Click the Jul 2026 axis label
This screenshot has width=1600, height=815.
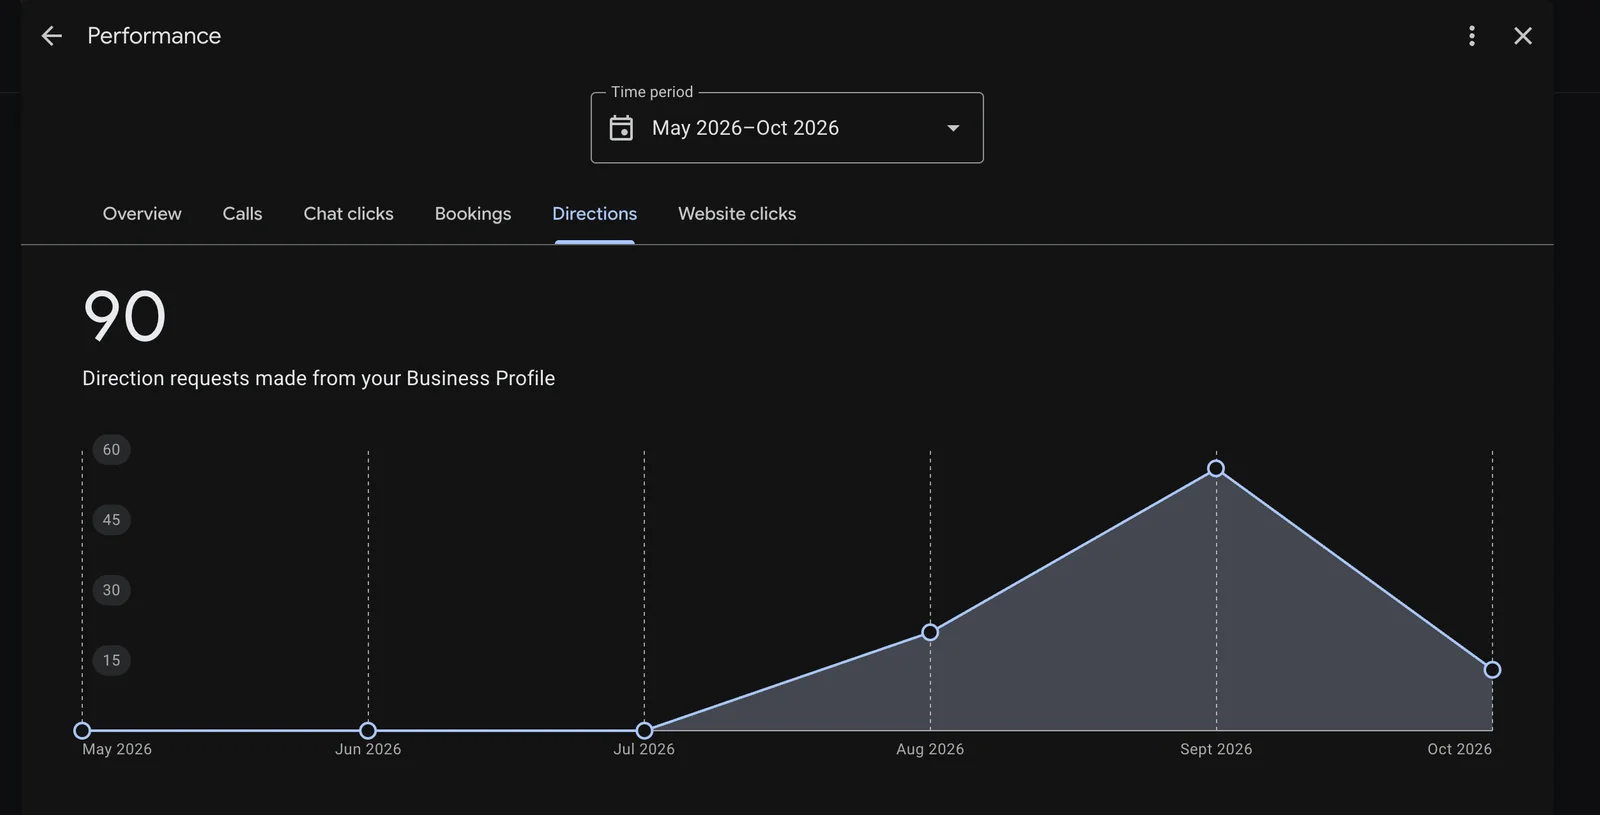[644, 749]
